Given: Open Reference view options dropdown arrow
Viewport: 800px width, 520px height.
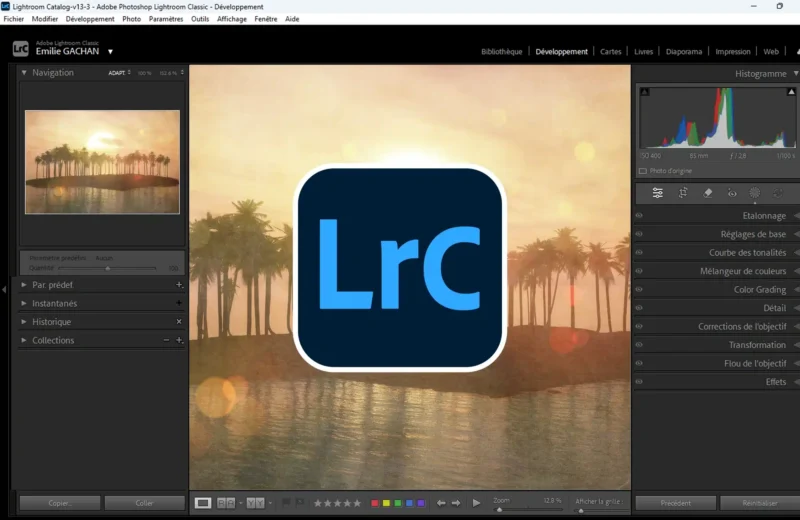Looking at the screenshot, I should 270,503.
